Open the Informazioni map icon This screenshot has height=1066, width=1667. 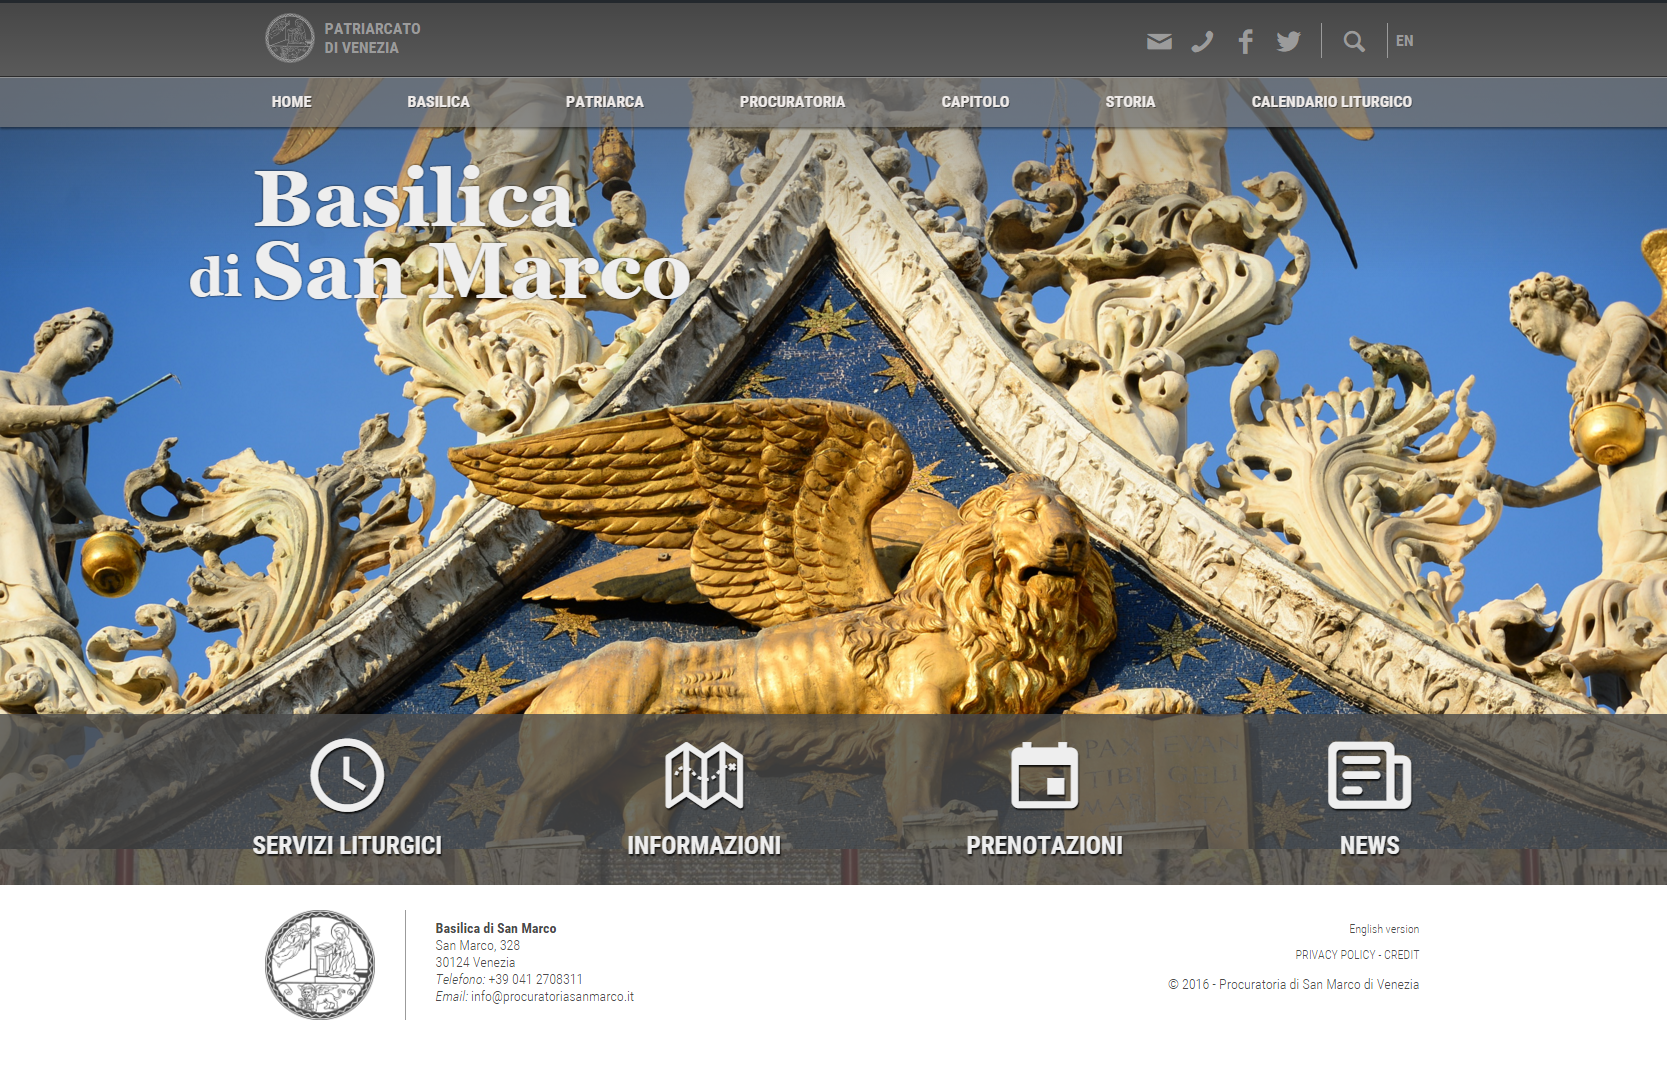(x=704, y=775)
